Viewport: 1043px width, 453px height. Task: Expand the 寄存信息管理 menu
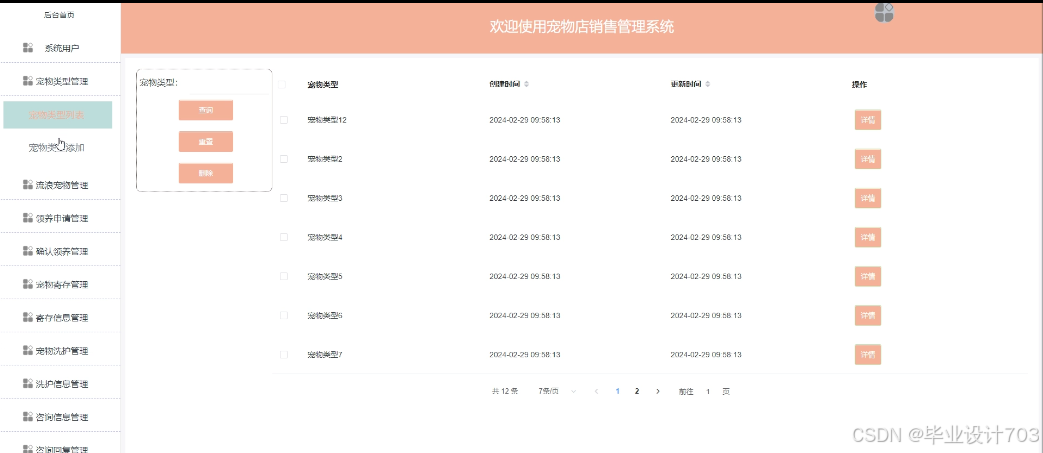[60, 317]
